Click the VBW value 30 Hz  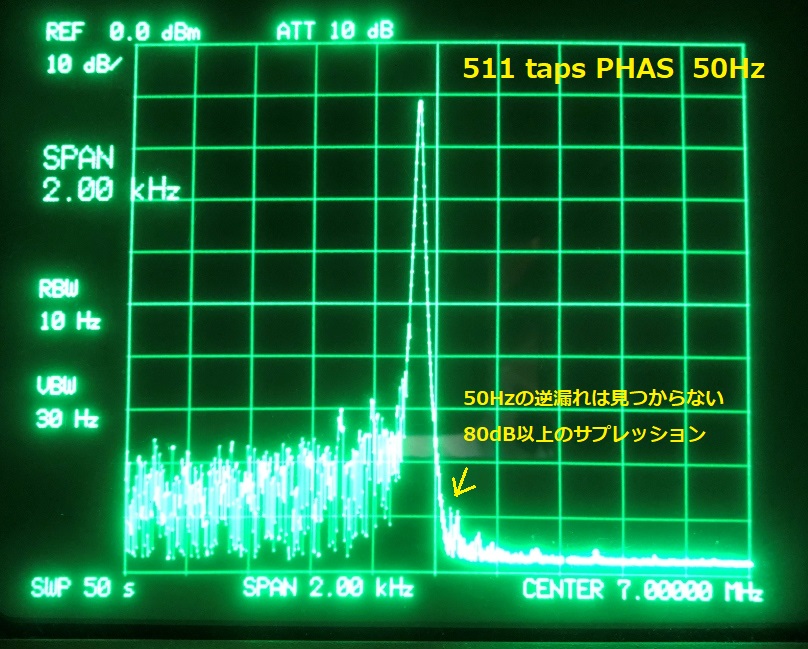tap(67, 418)
